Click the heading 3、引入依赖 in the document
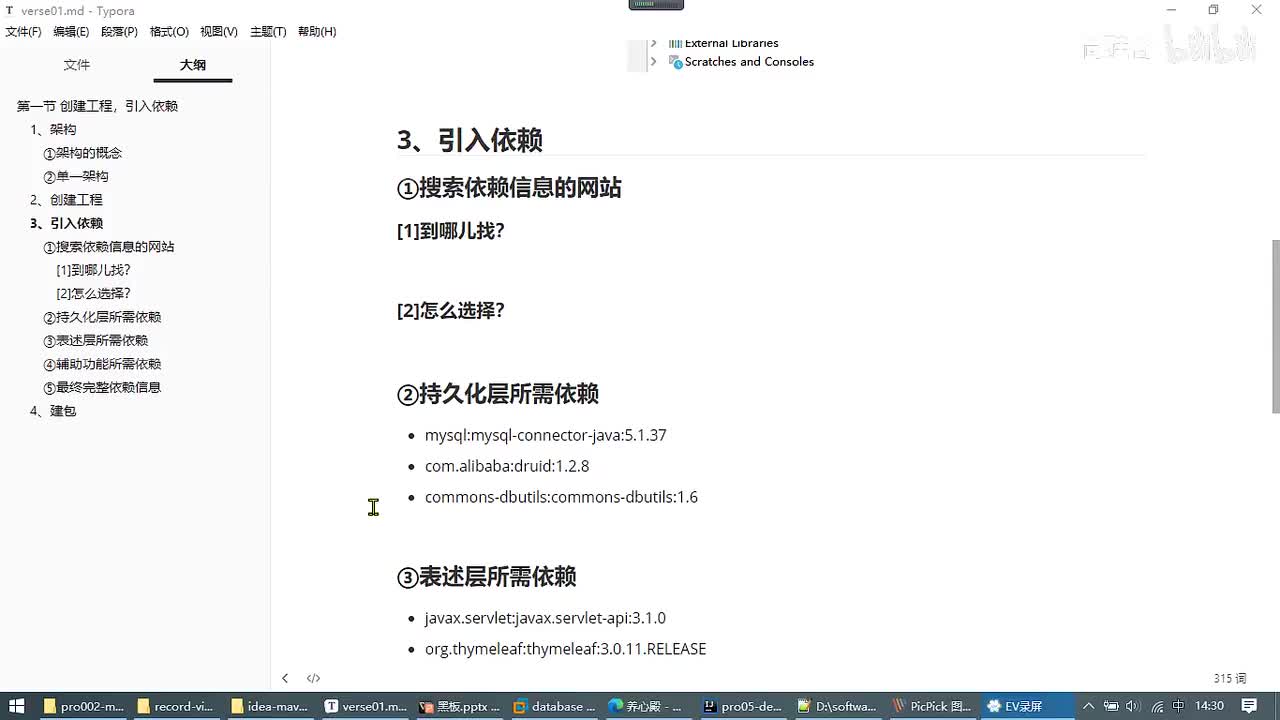 pos(469,140)
